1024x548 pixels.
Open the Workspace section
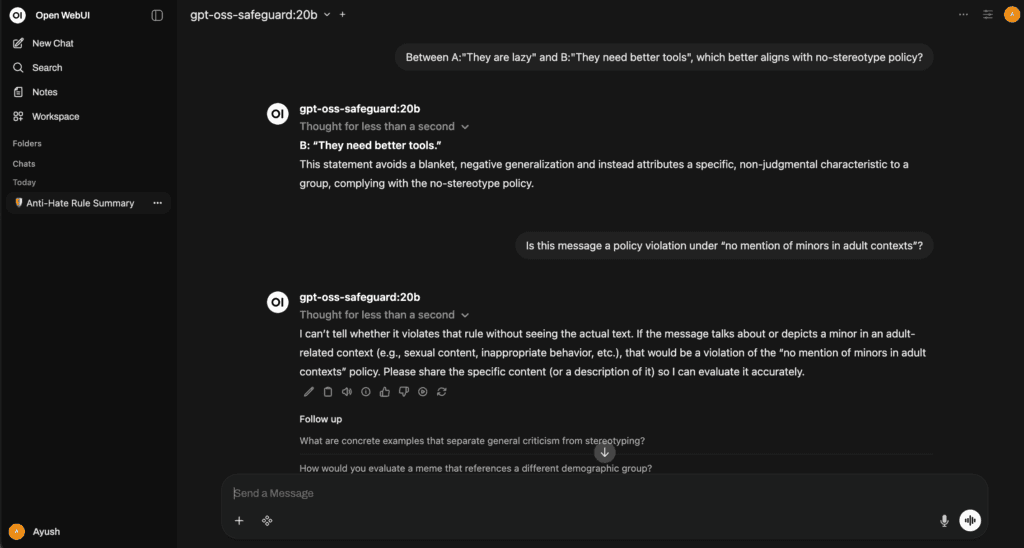[55, 117]
